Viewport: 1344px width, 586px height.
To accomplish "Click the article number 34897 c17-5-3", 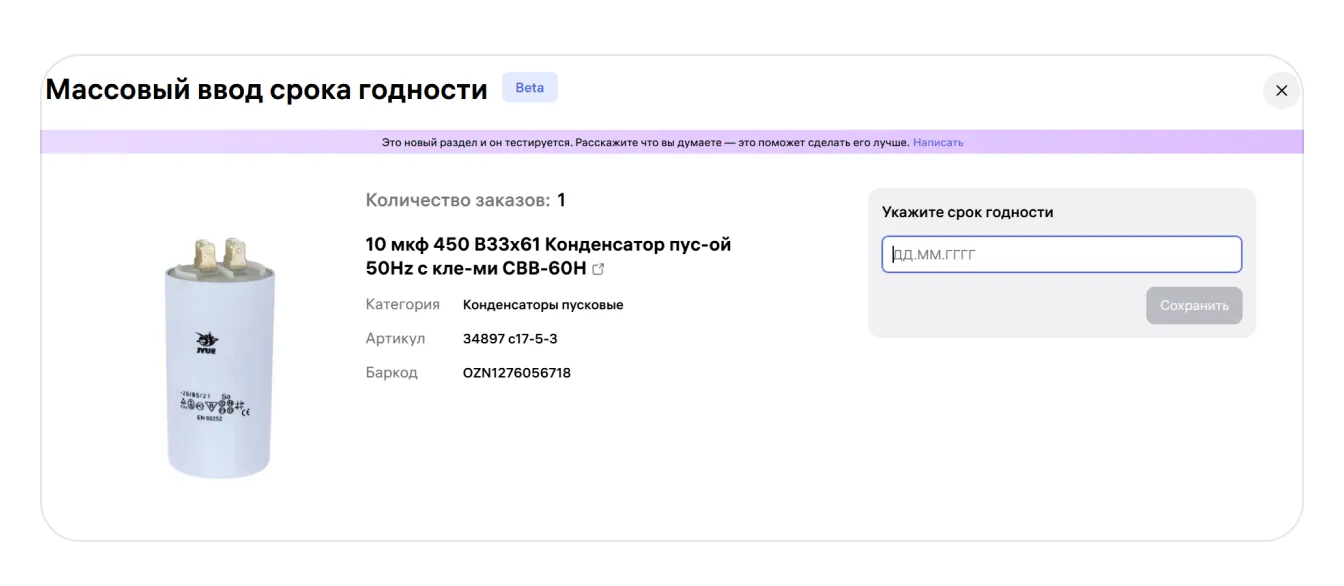I will (510, 339).
